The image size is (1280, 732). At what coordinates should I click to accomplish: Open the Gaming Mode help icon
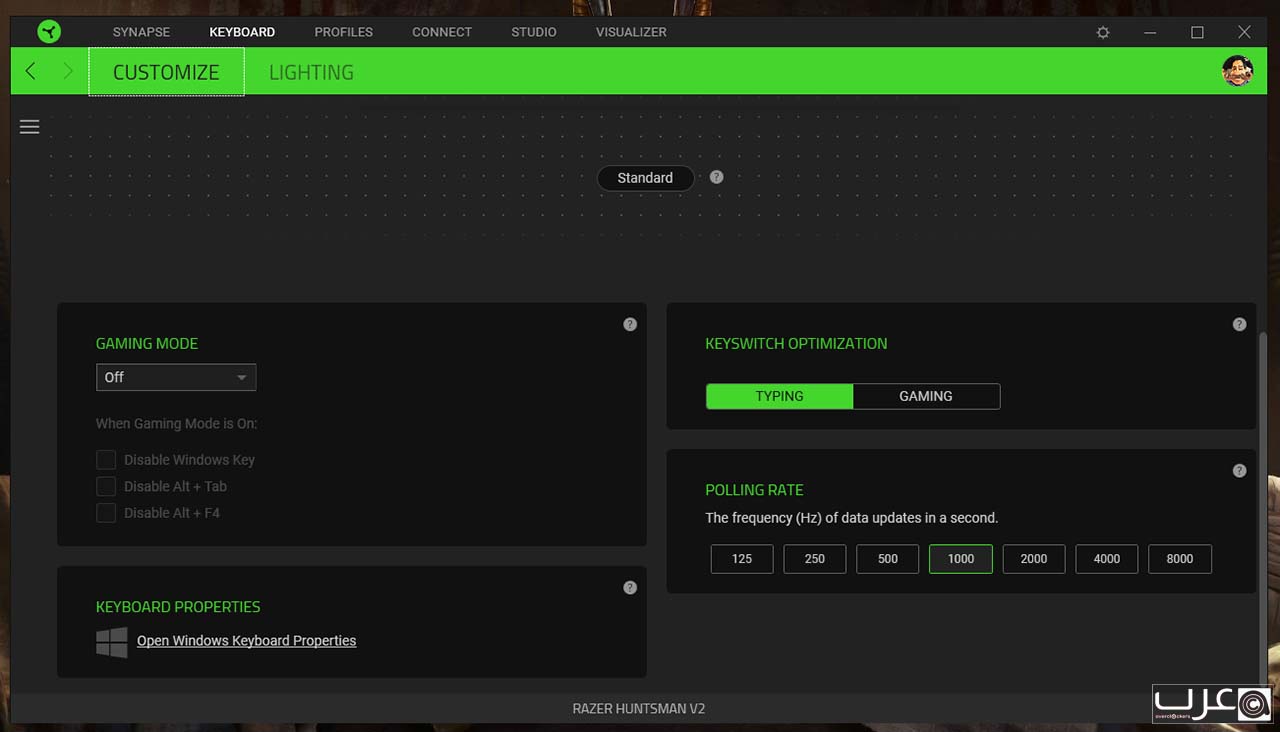coord(630,324)
